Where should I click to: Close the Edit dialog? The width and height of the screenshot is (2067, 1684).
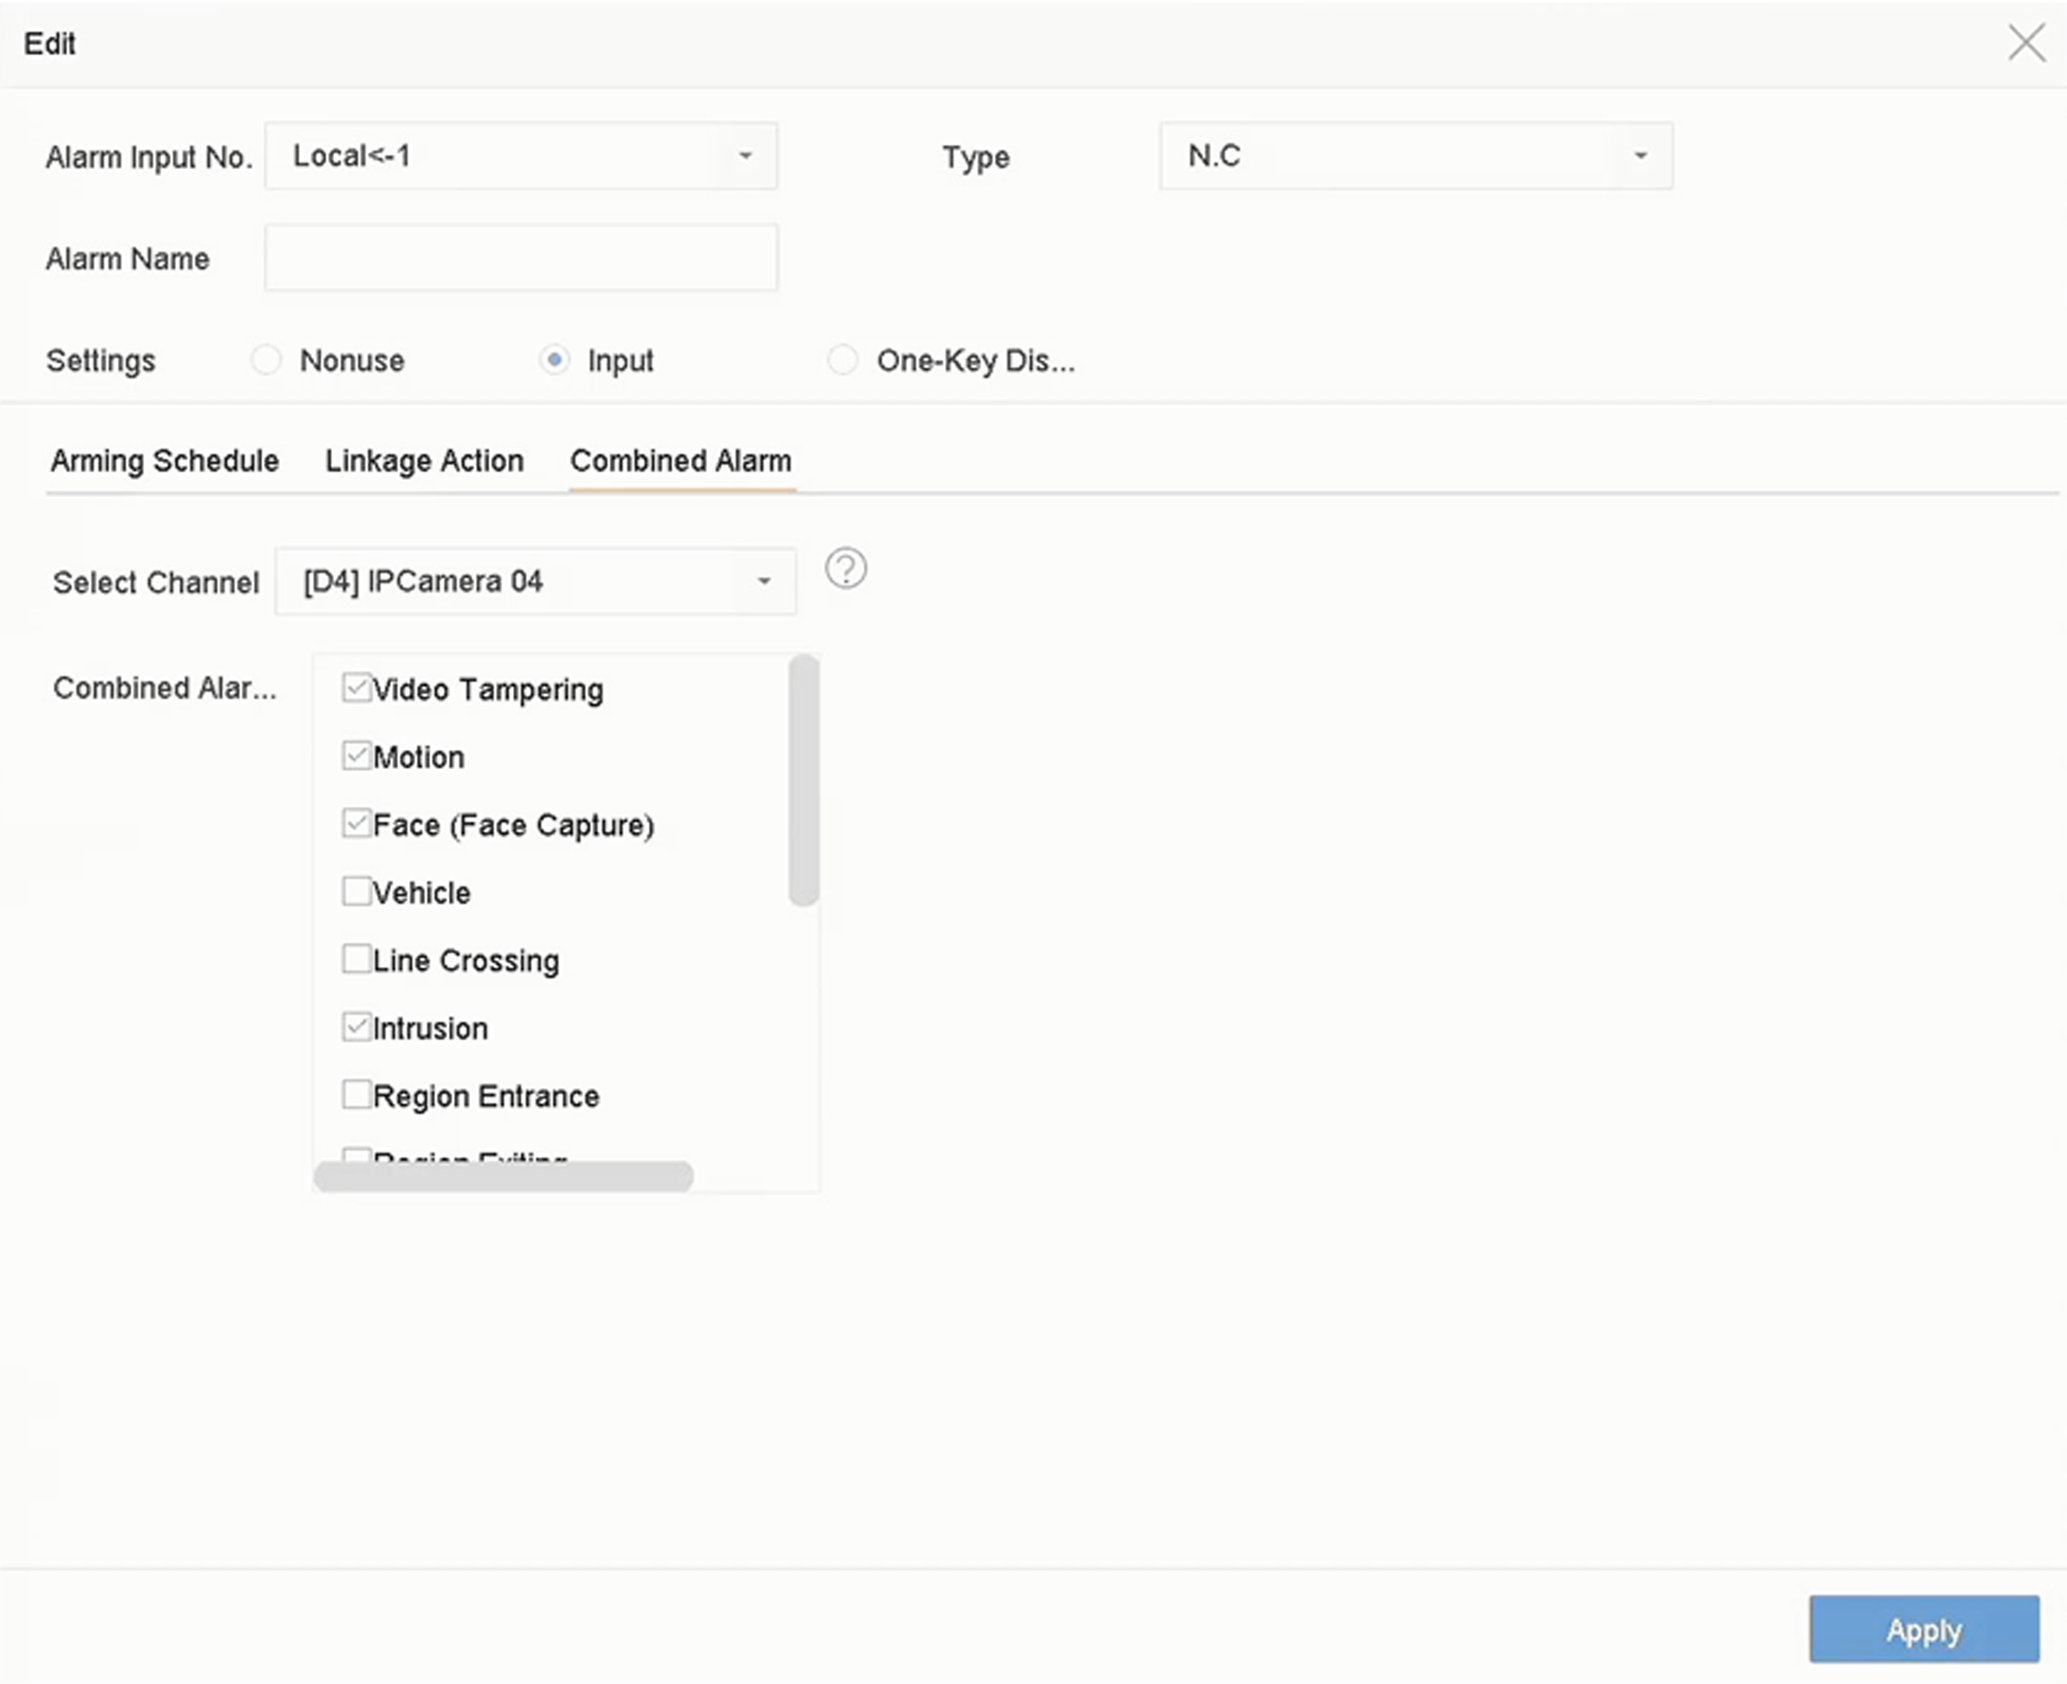point(2026,43)
